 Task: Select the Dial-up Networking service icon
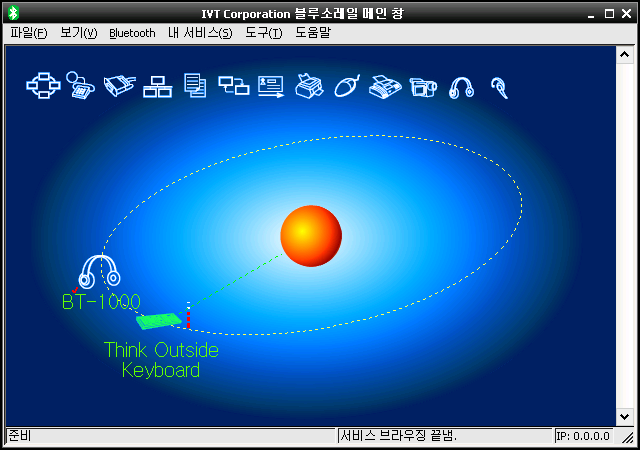(x=80, y=85)
